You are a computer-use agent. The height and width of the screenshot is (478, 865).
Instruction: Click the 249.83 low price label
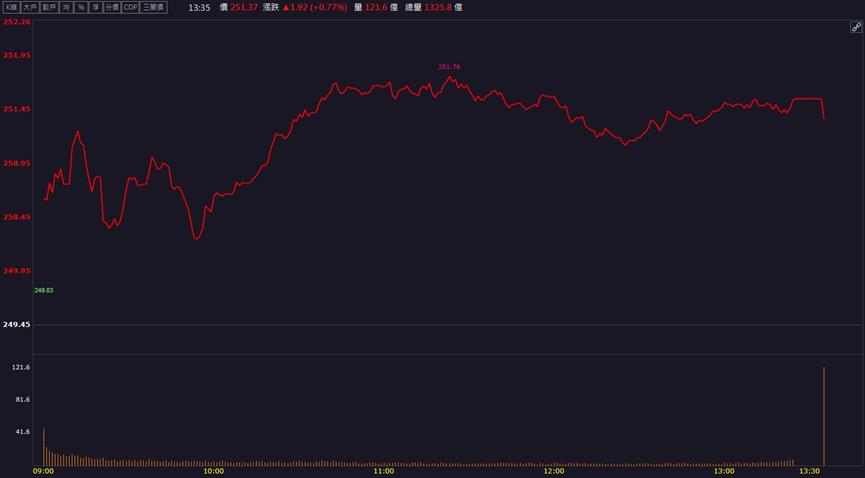tap(44, 290)
